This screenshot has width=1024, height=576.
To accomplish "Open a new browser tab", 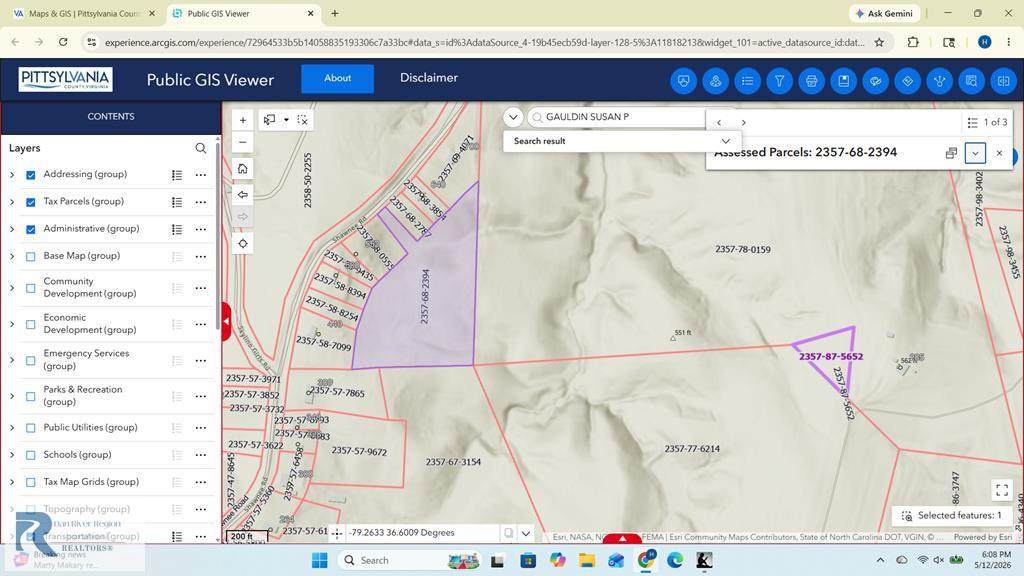I will (x=334, y=13).
